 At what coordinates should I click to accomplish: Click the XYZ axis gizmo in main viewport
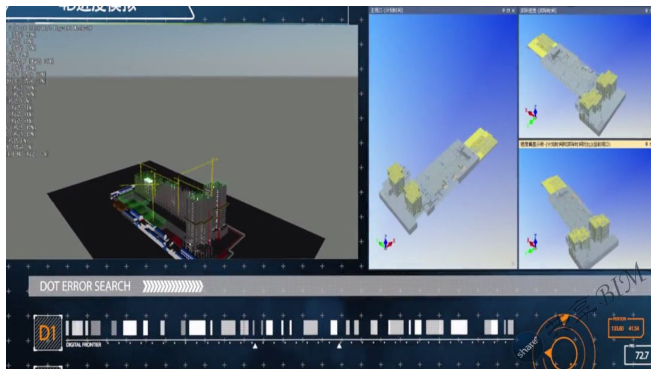(386, 243)
